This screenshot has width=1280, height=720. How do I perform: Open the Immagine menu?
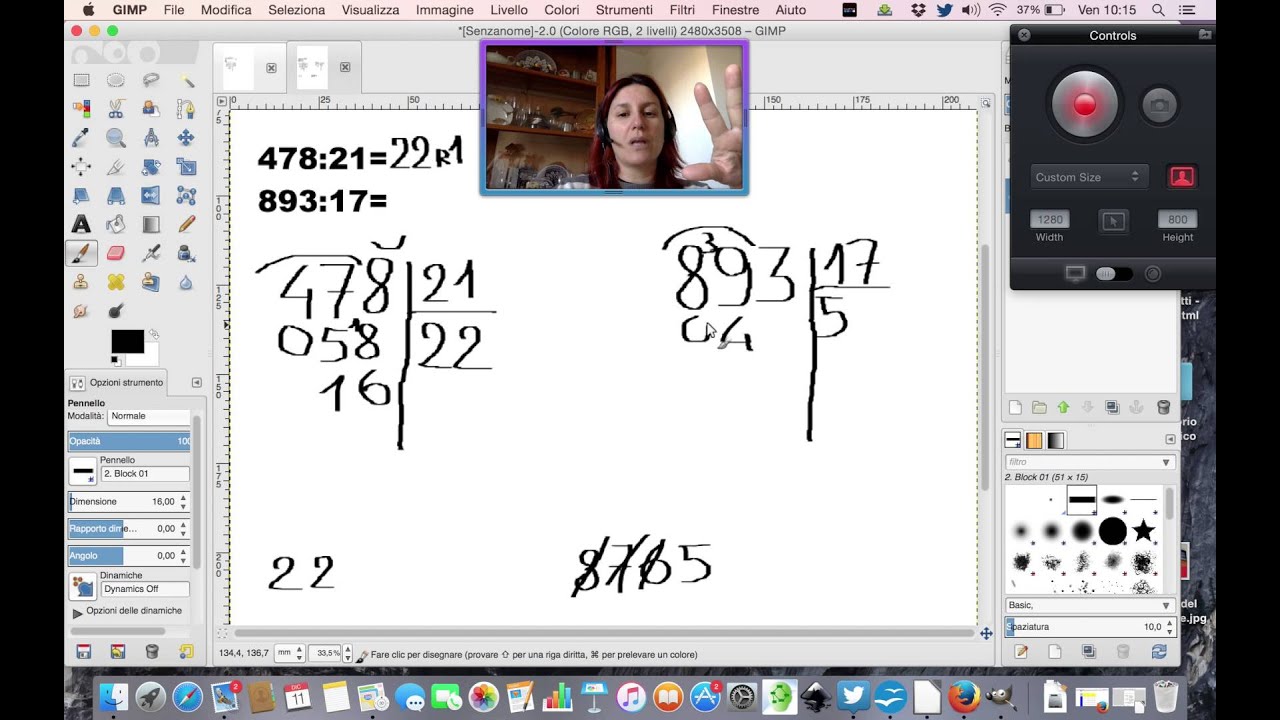pos(445,10)
